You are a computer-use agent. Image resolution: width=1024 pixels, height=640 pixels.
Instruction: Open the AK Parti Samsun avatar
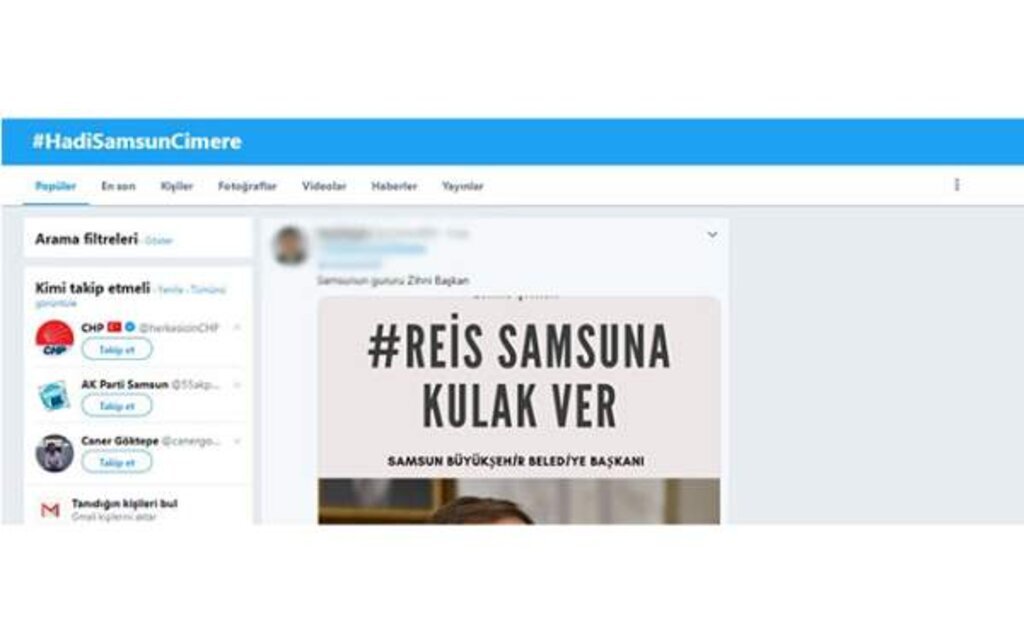[54, 395]
